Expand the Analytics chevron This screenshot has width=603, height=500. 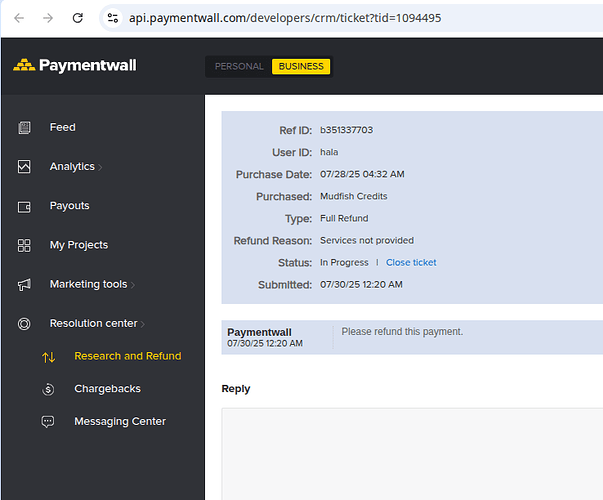point(100,167)
